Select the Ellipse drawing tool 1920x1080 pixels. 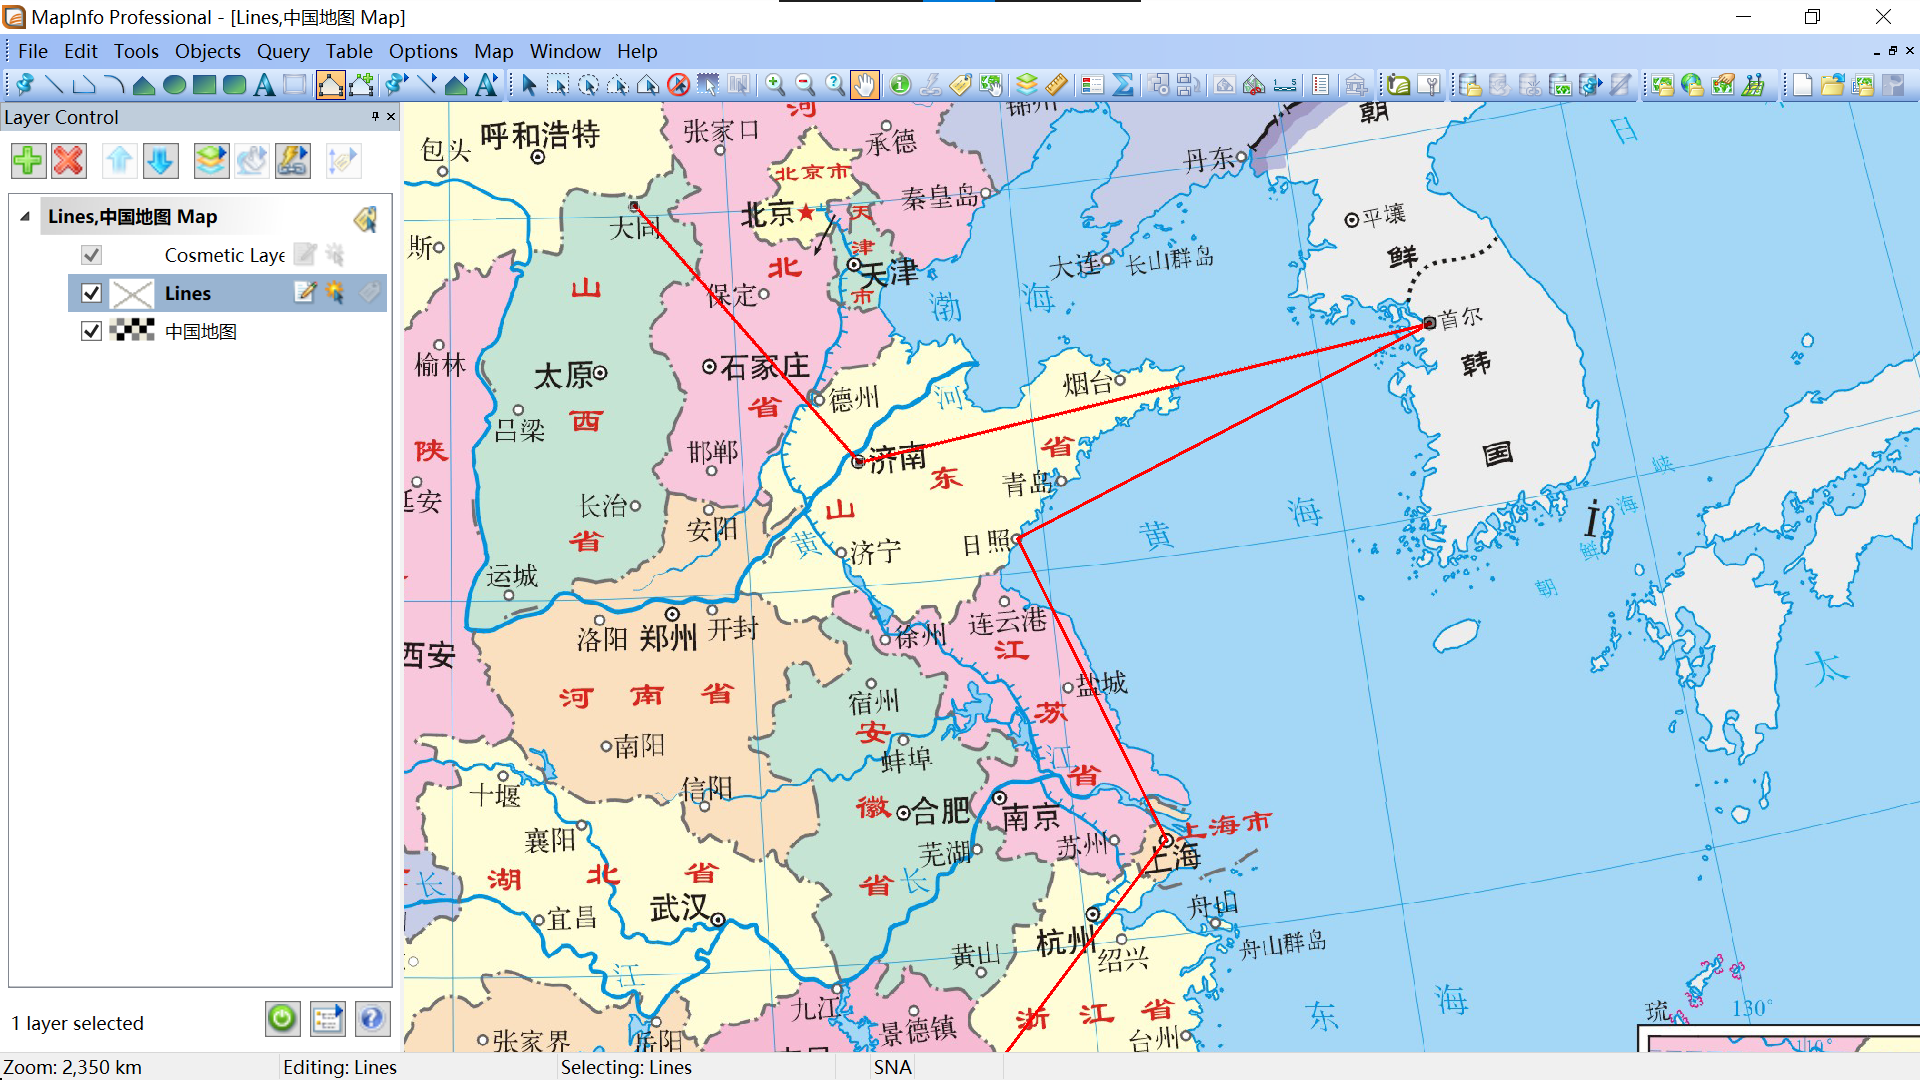[174, 85]
